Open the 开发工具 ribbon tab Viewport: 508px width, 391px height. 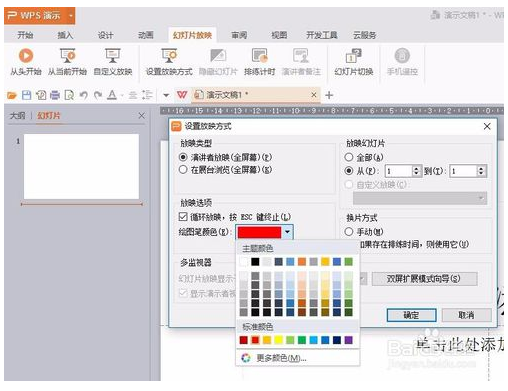point(322,35)
